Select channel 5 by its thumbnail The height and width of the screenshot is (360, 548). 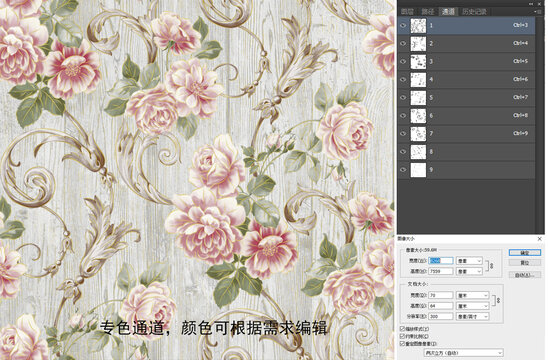pyautogui.click(x=418, y=98)
